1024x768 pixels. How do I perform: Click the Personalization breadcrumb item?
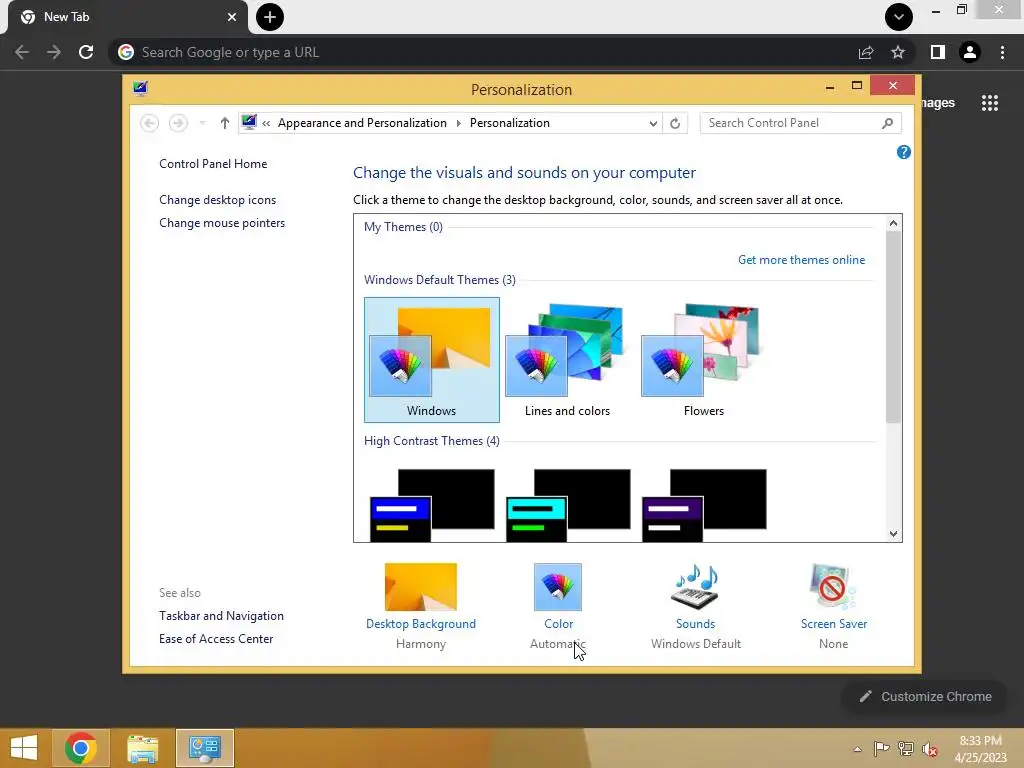509,123
